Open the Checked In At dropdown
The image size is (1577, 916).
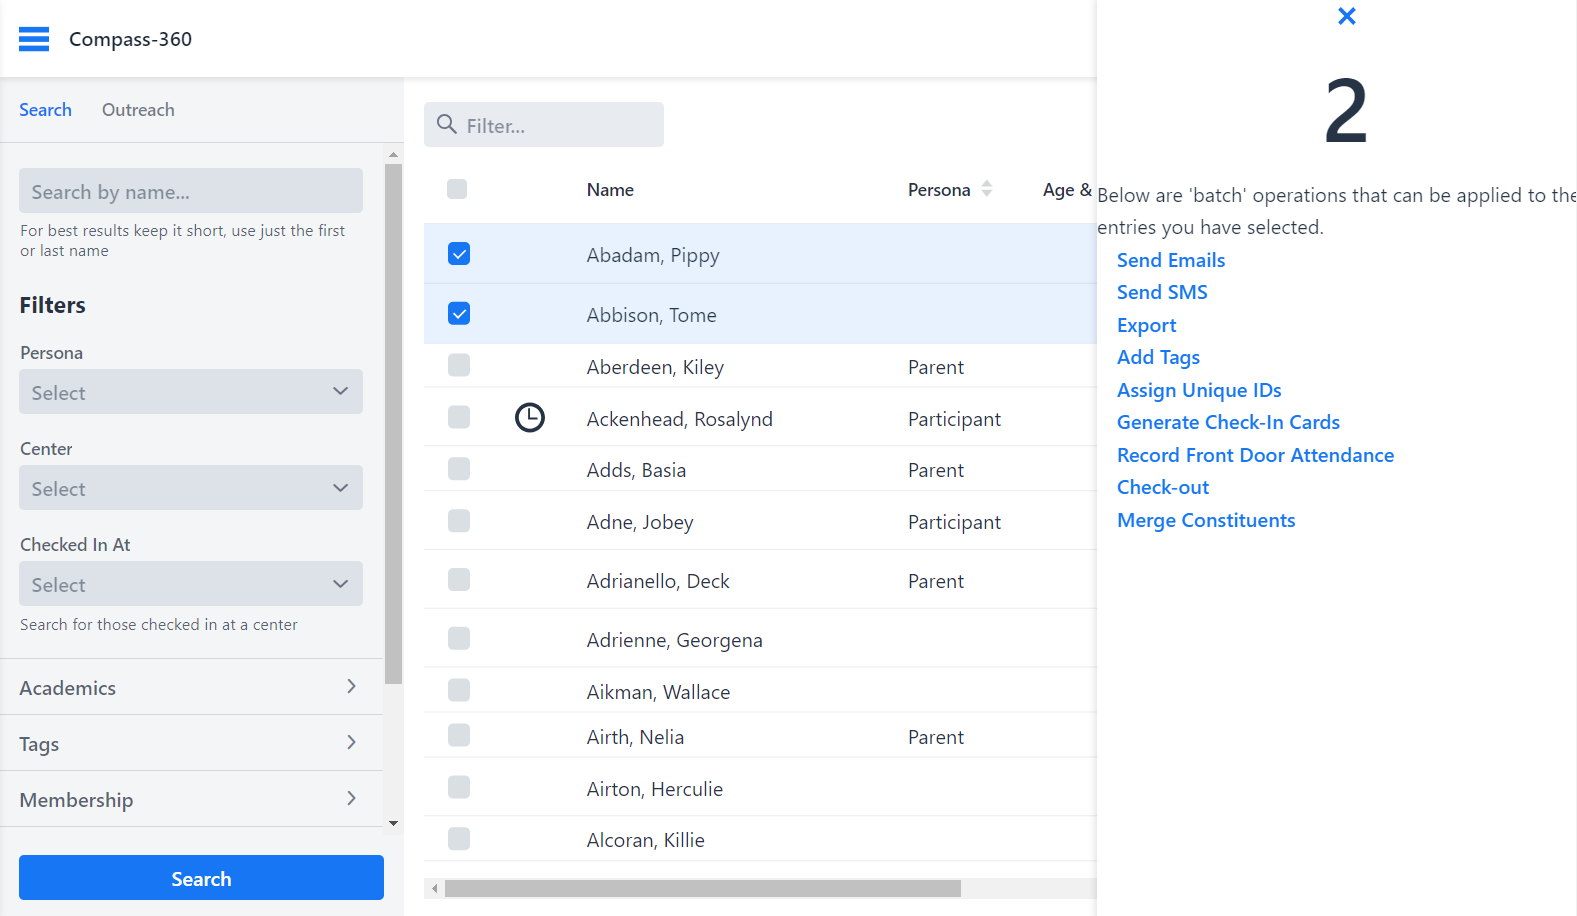[190, 584]
